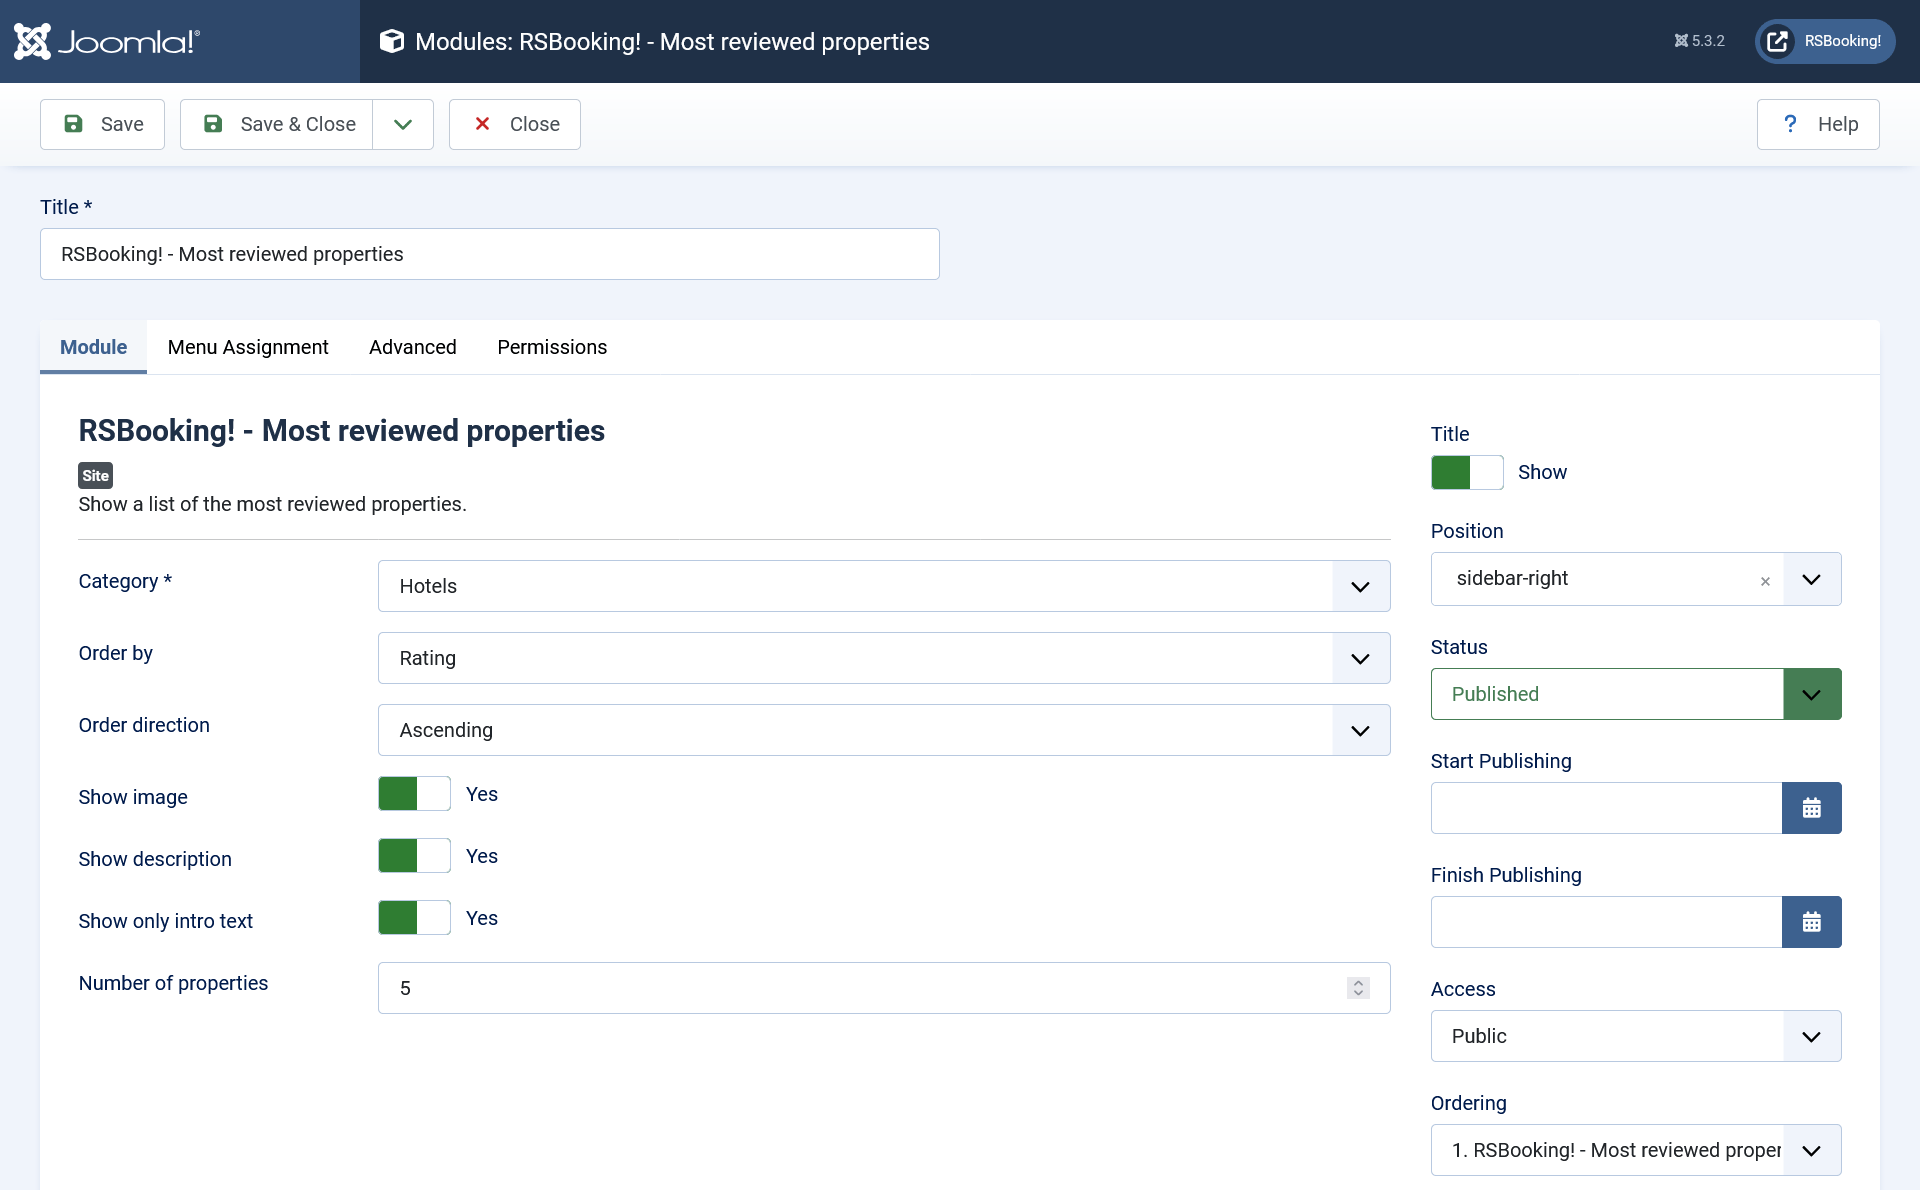Toggle the Show only intro text switch
The width and height of the screenshot is (1920, 1190).
tap(414, 918)
